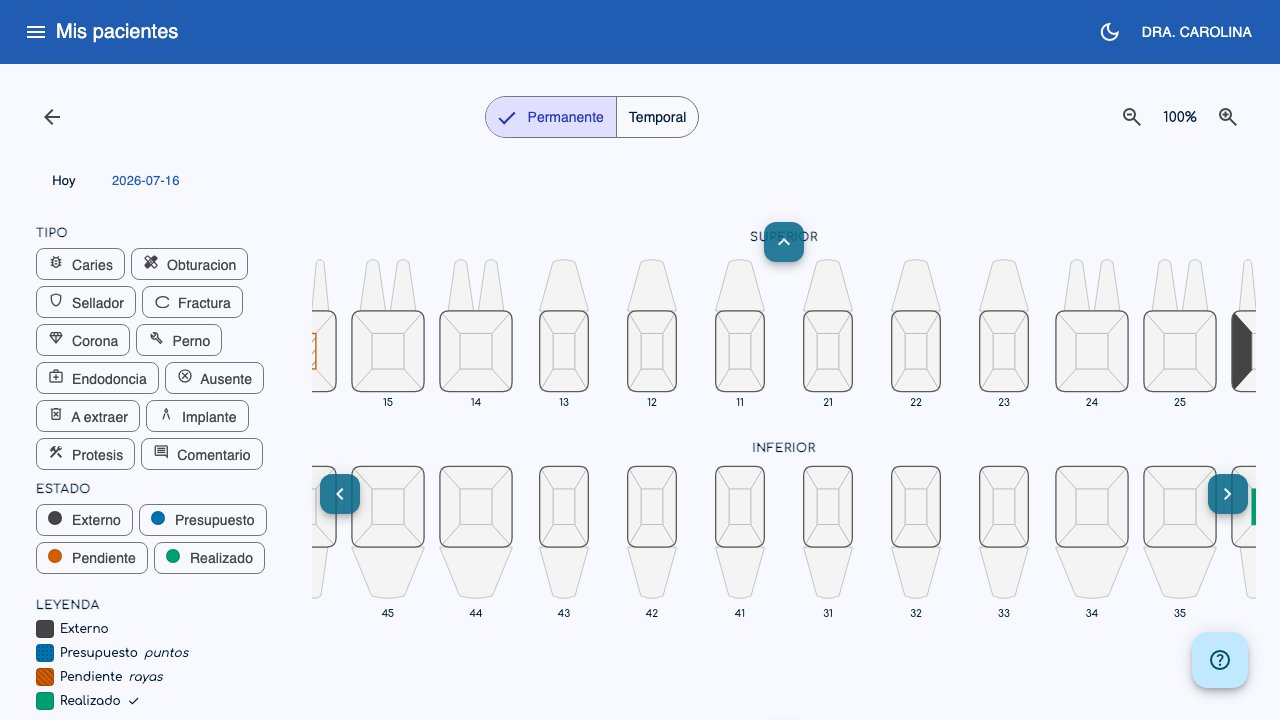Collapse the Superior arch with up chevron
The image size is (1280, 720).
point(784,242)
